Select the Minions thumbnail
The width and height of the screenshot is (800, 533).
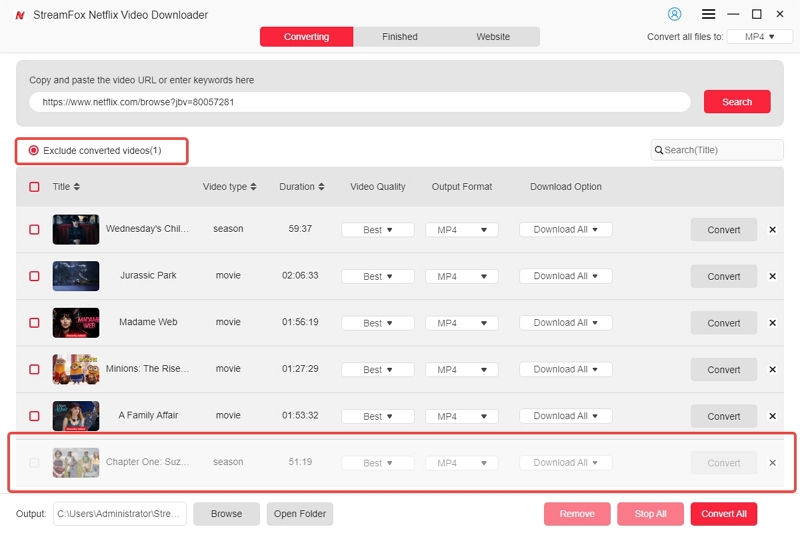[76, 369]
